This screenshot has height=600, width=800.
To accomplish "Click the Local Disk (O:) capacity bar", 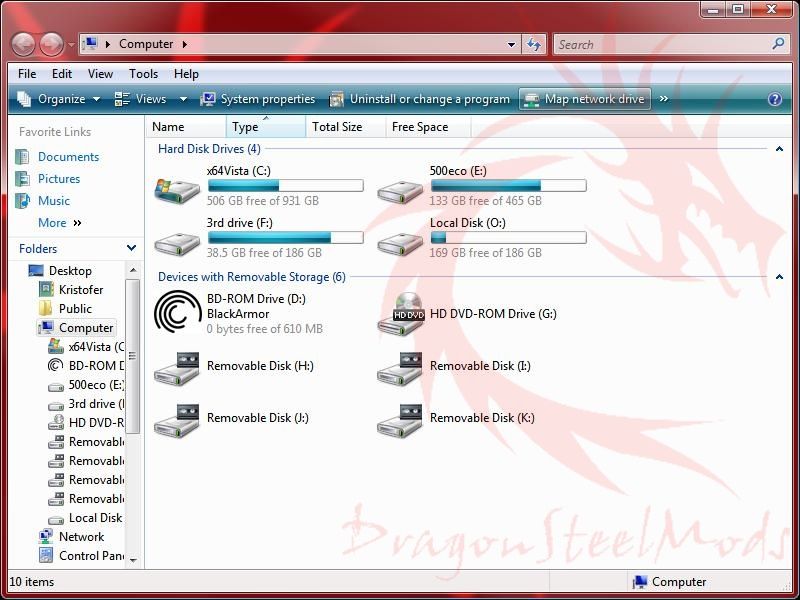I will [509, 237].
